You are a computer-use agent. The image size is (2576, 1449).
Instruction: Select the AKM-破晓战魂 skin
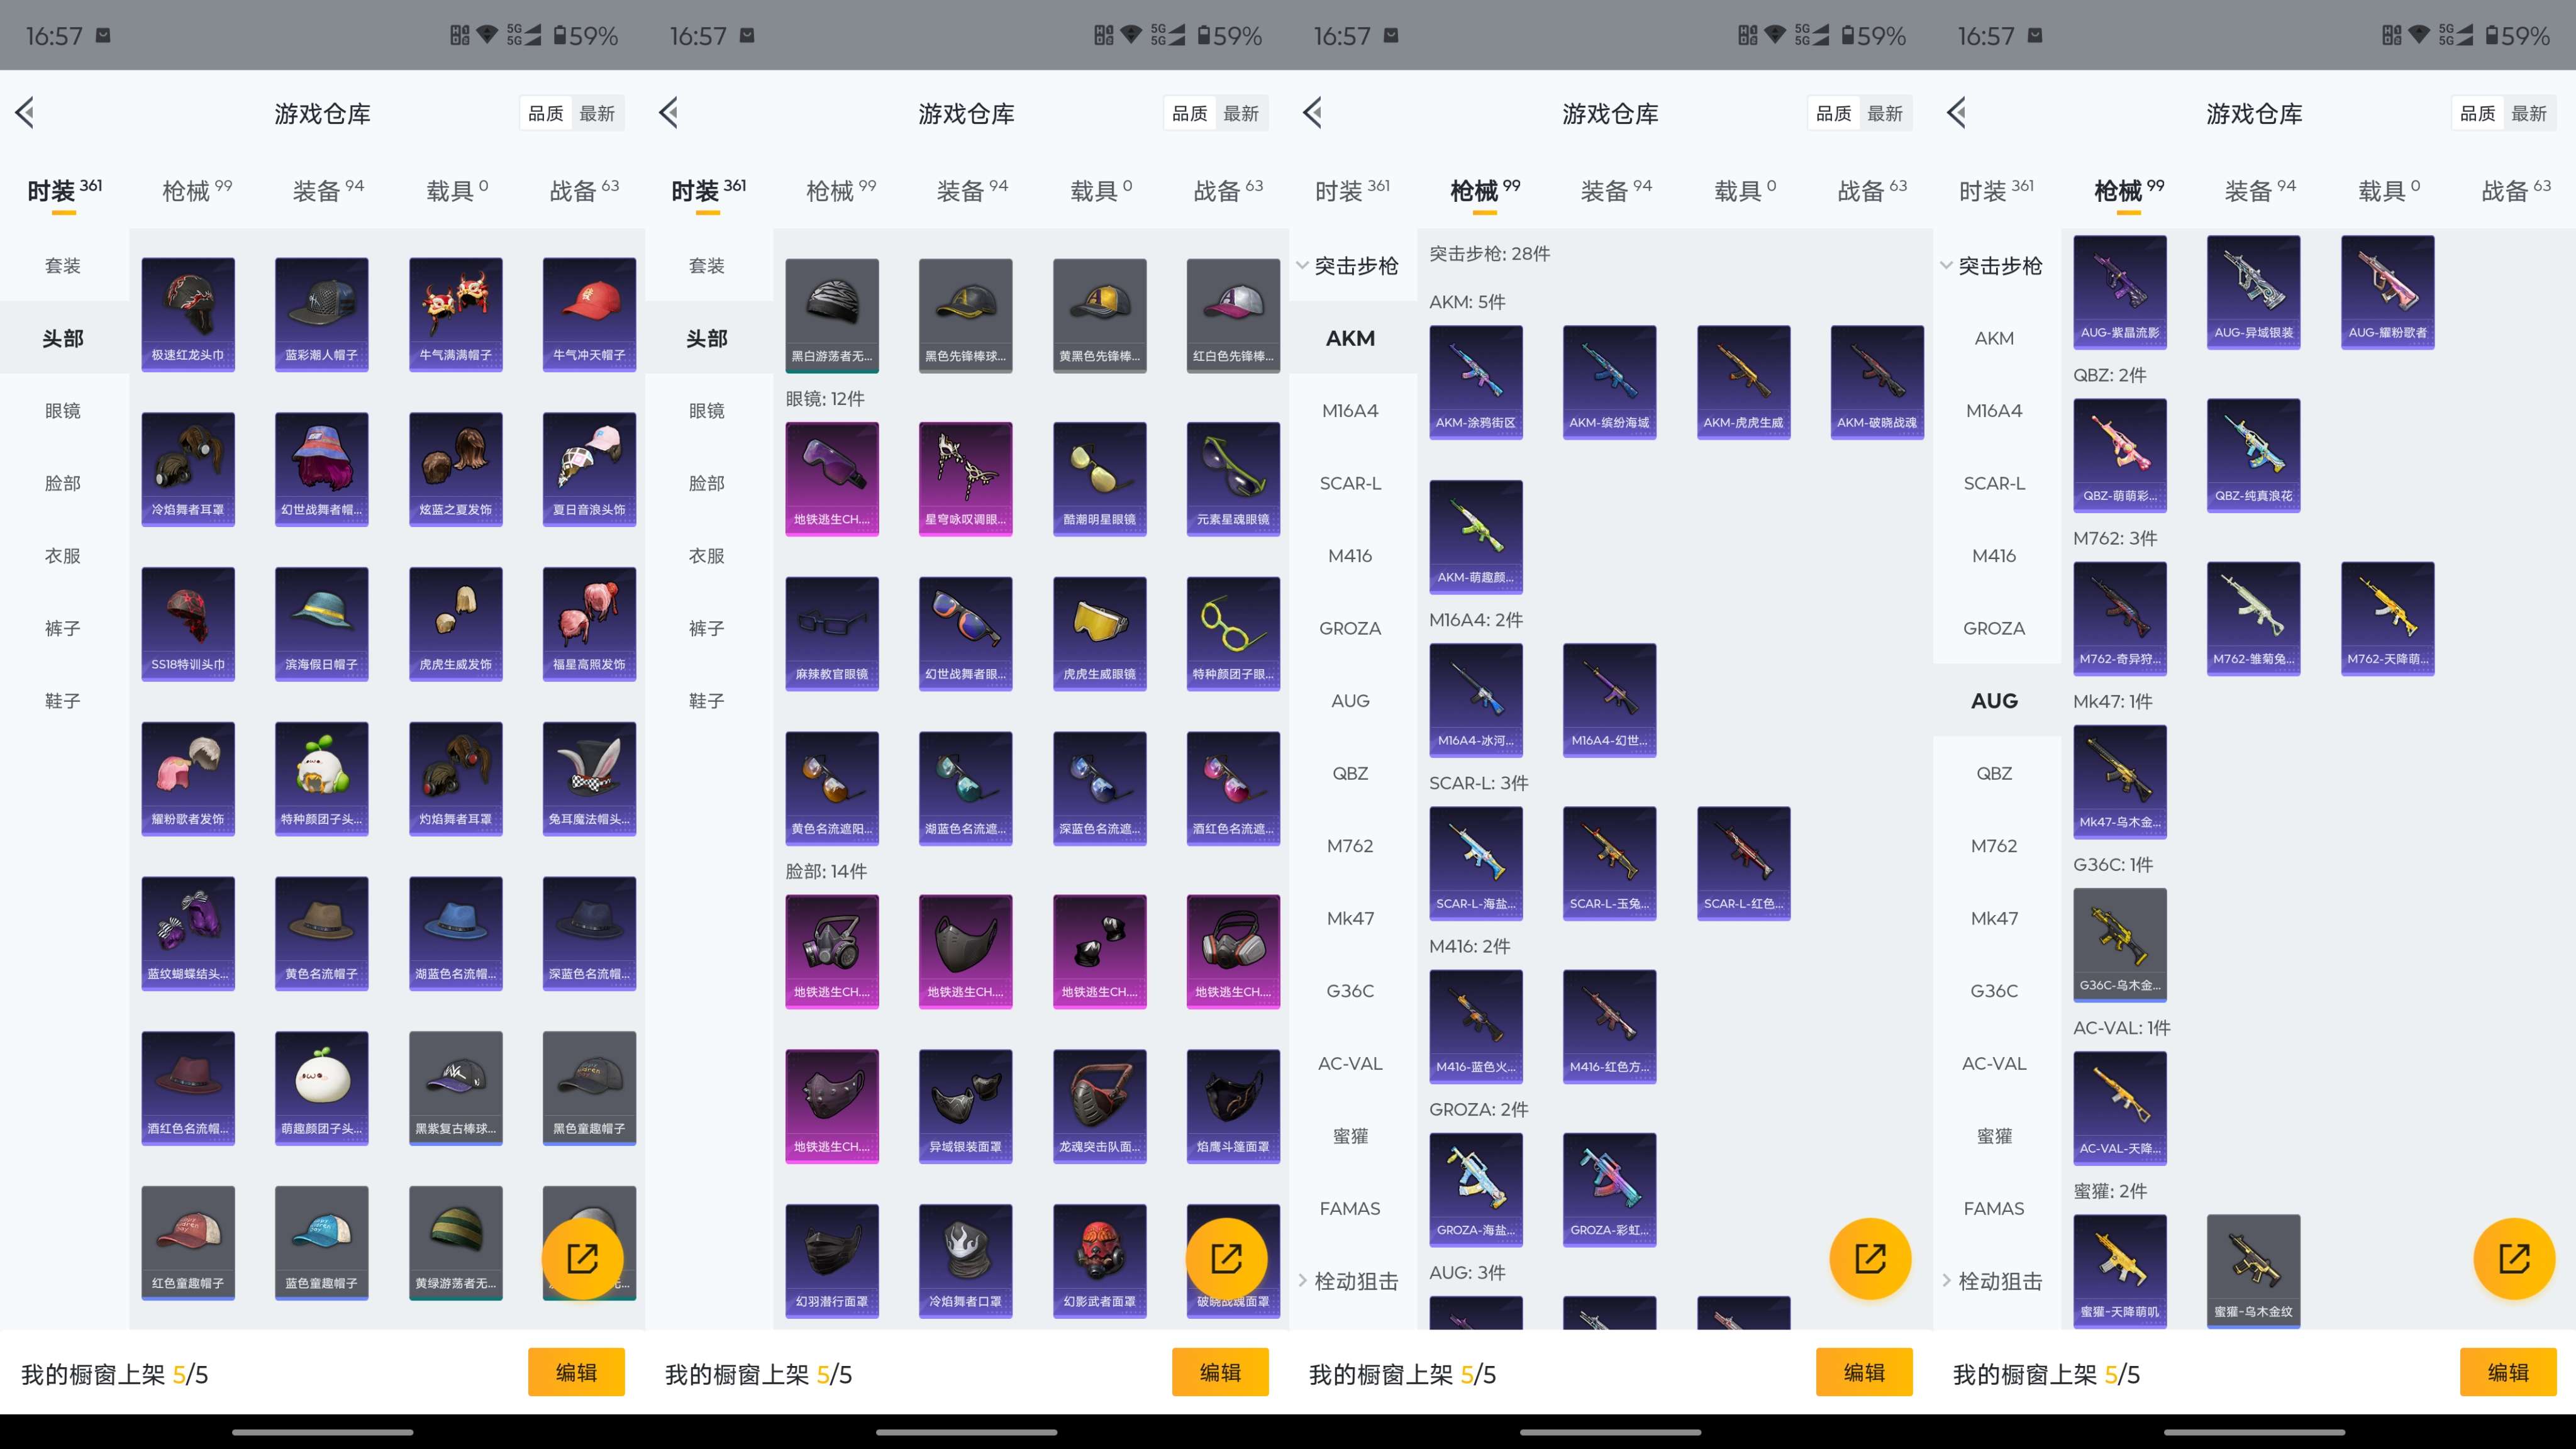click(x=1877, y=383)
